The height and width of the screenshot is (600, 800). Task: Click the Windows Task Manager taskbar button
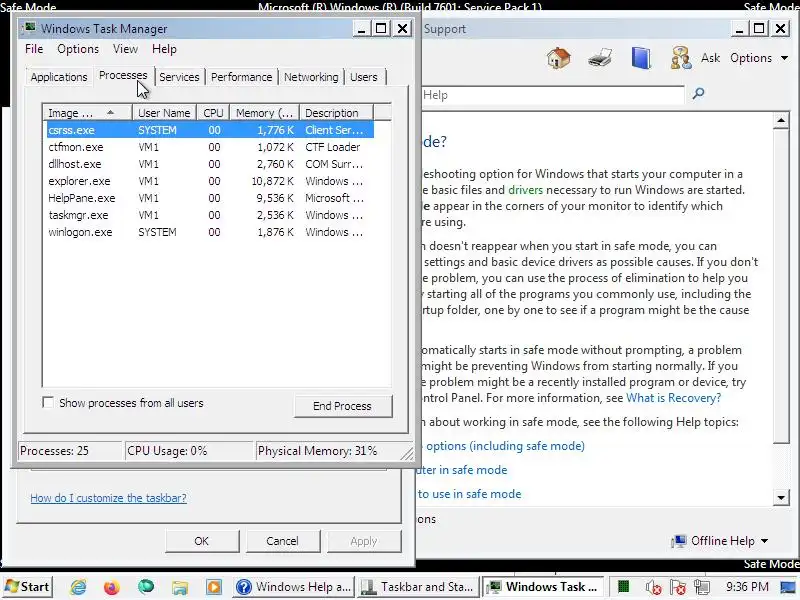[x=543, y=587]
